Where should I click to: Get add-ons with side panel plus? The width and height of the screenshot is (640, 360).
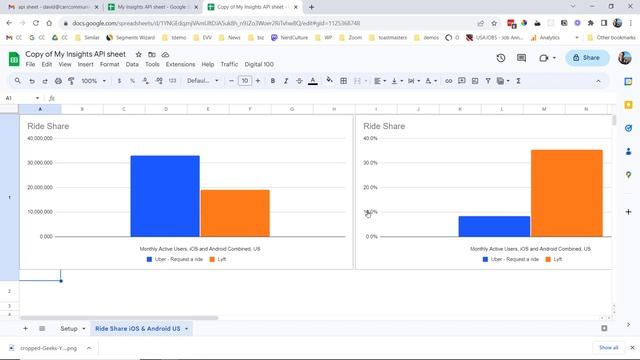pos(629,212)
